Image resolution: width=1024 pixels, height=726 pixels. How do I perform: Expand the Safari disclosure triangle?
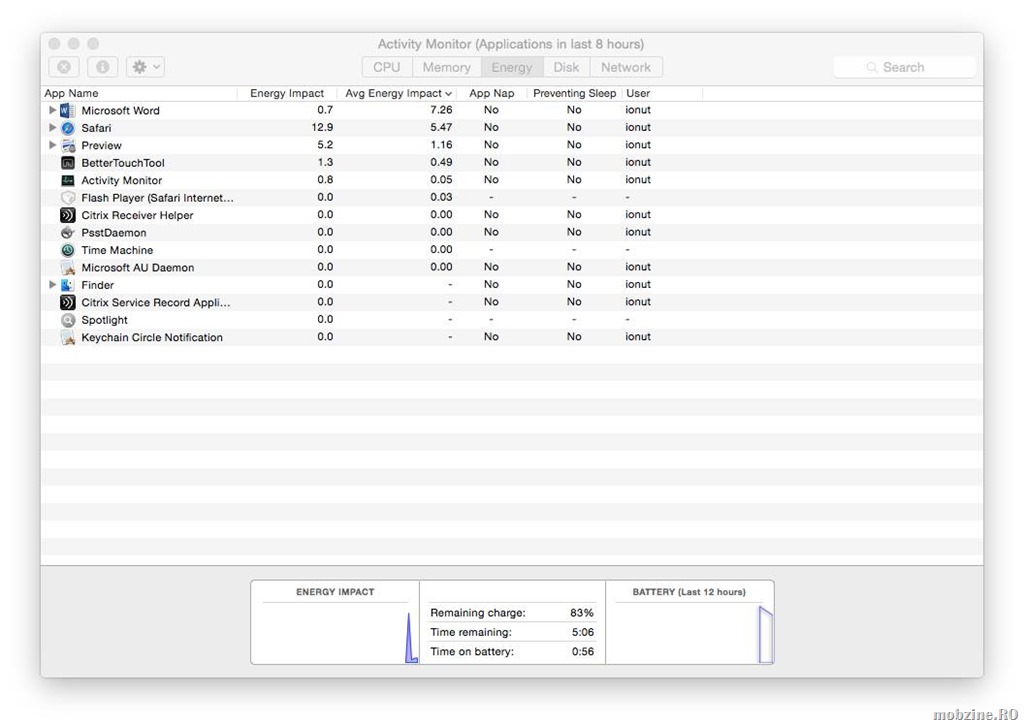[52, 127]
